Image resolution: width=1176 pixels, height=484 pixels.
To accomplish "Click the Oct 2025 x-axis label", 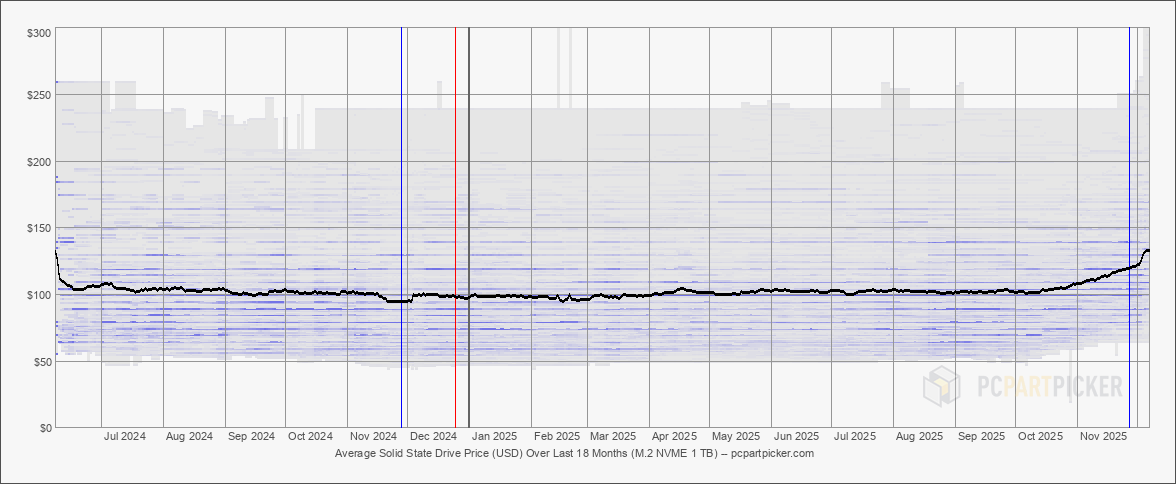I will (x=1040, y=437).
